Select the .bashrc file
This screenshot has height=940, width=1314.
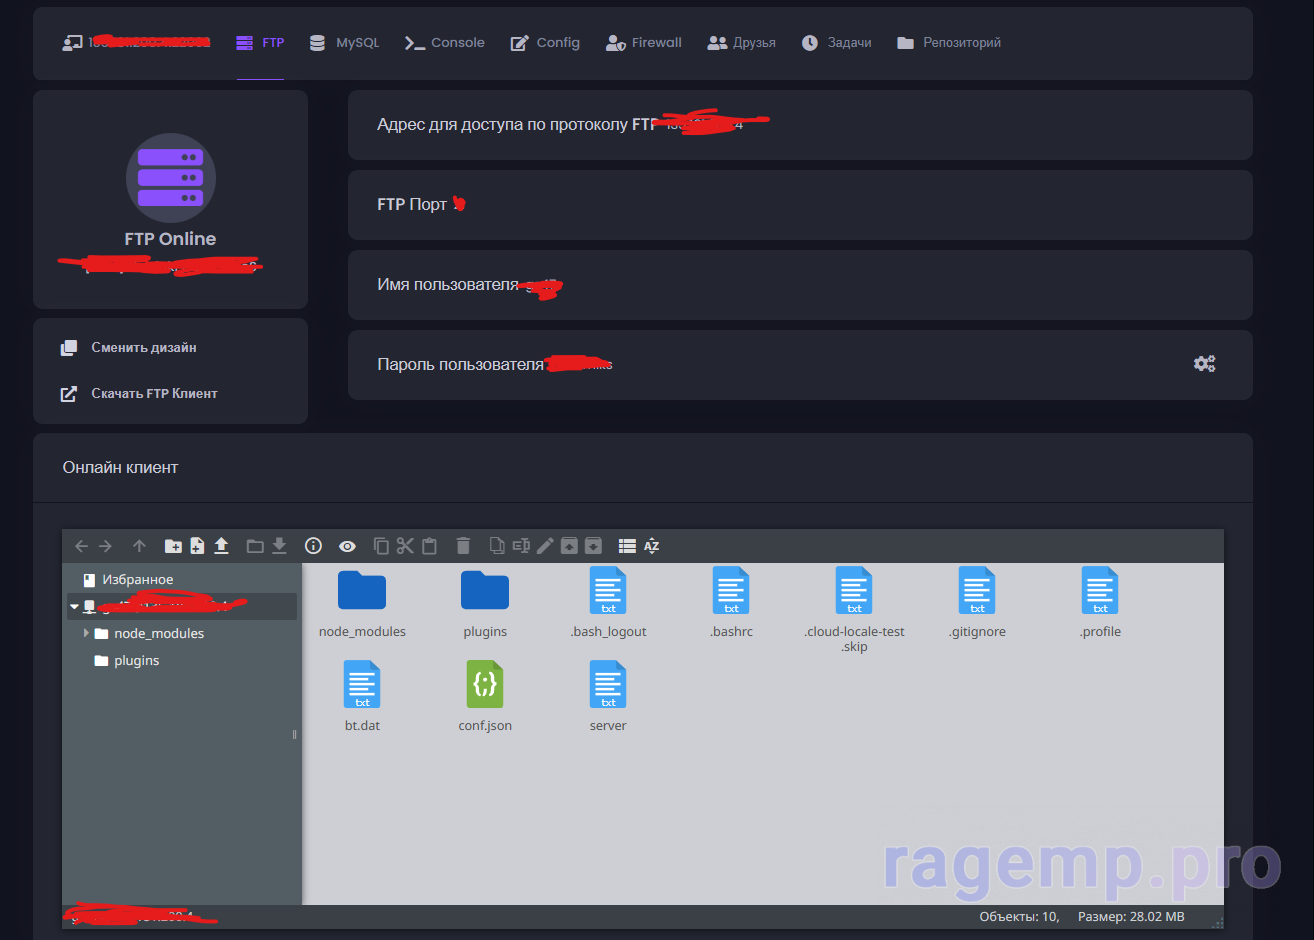tap(731, 603)
